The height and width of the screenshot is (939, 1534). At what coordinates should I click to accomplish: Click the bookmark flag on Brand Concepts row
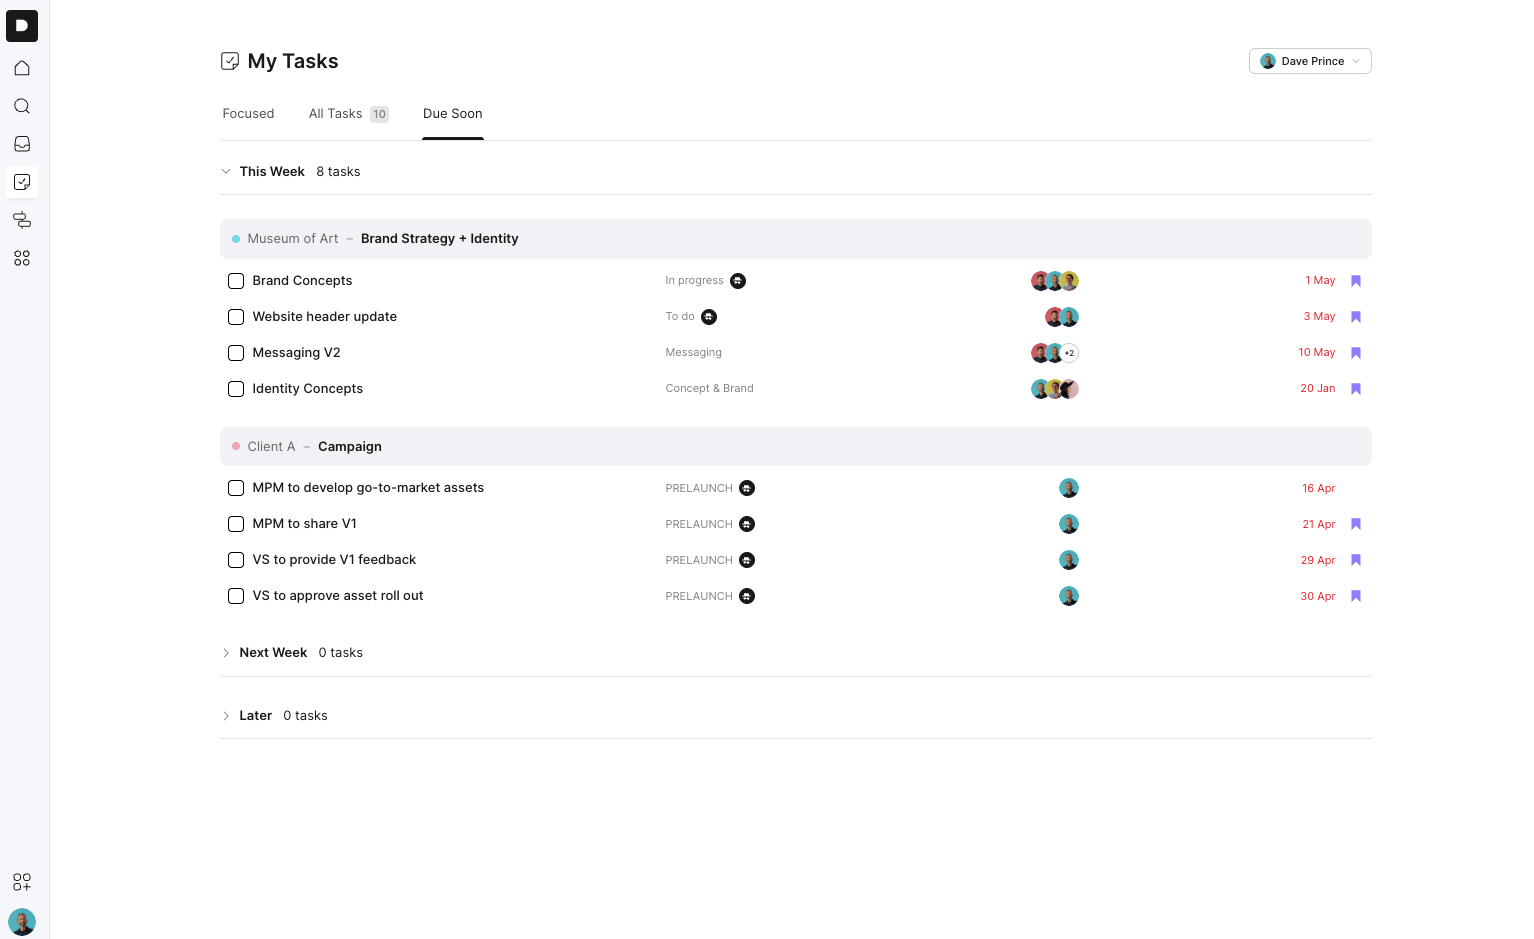tap(1356, 281)
